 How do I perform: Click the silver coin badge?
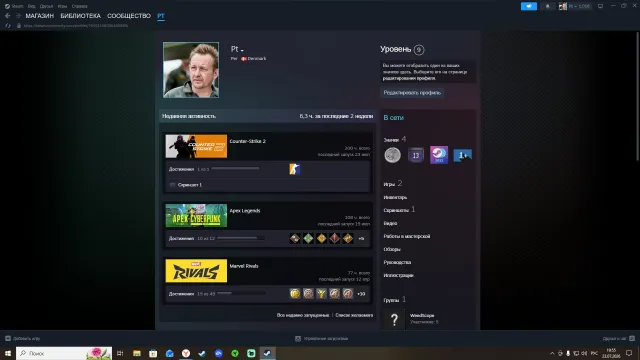click(393, 155)
